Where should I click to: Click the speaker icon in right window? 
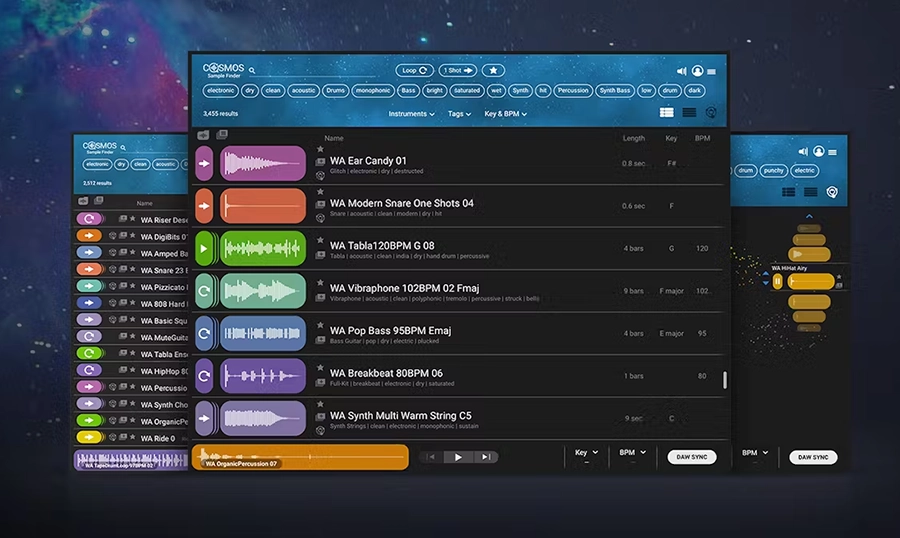(x=803, y=152)
